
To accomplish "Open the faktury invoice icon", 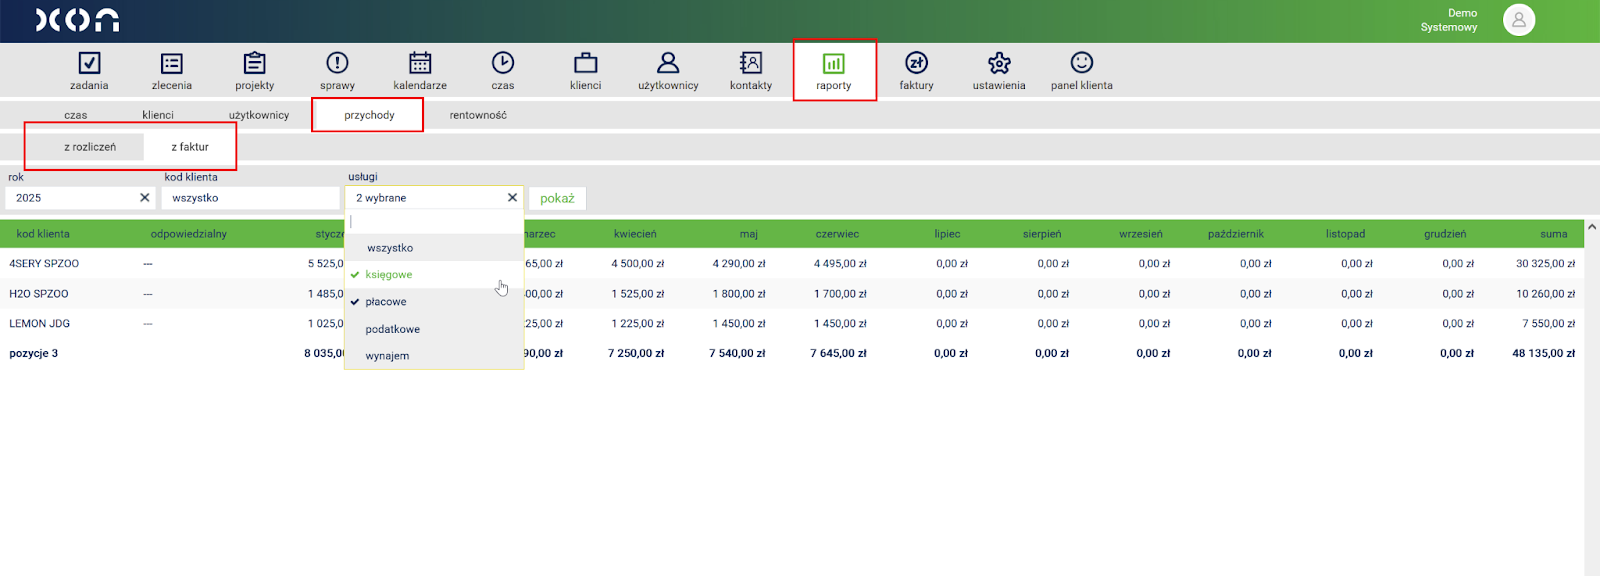I will pos(916,64).
